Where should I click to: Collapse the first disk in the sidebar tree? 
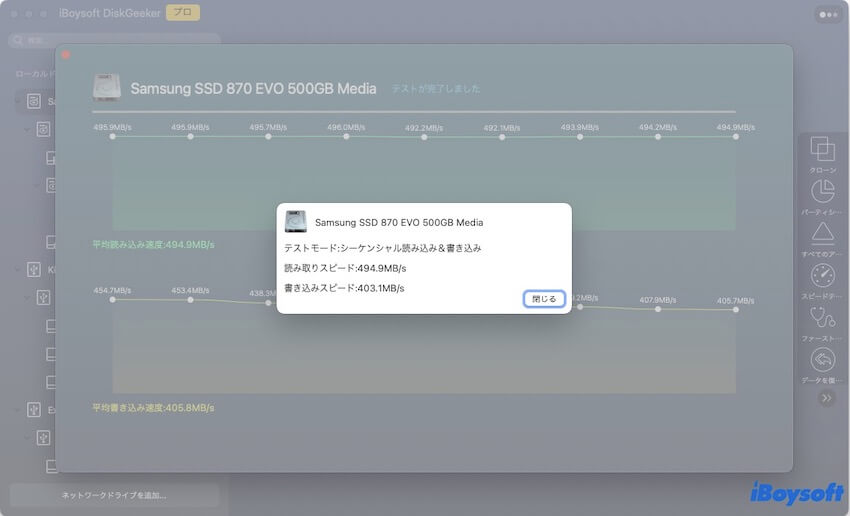pos(17,101)
